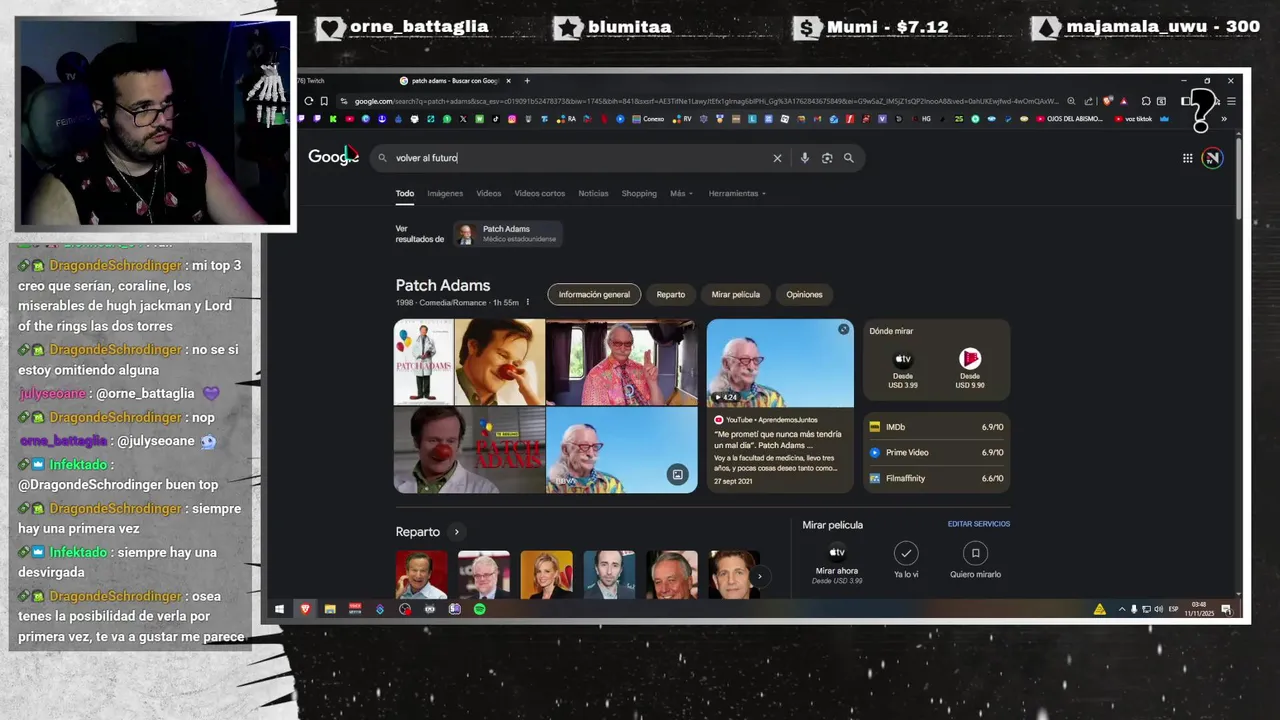The height and width of the screenshot is (720, 1280).
Task: Show more bookmarks with the chevron
Action: [x=1224, y=119]
